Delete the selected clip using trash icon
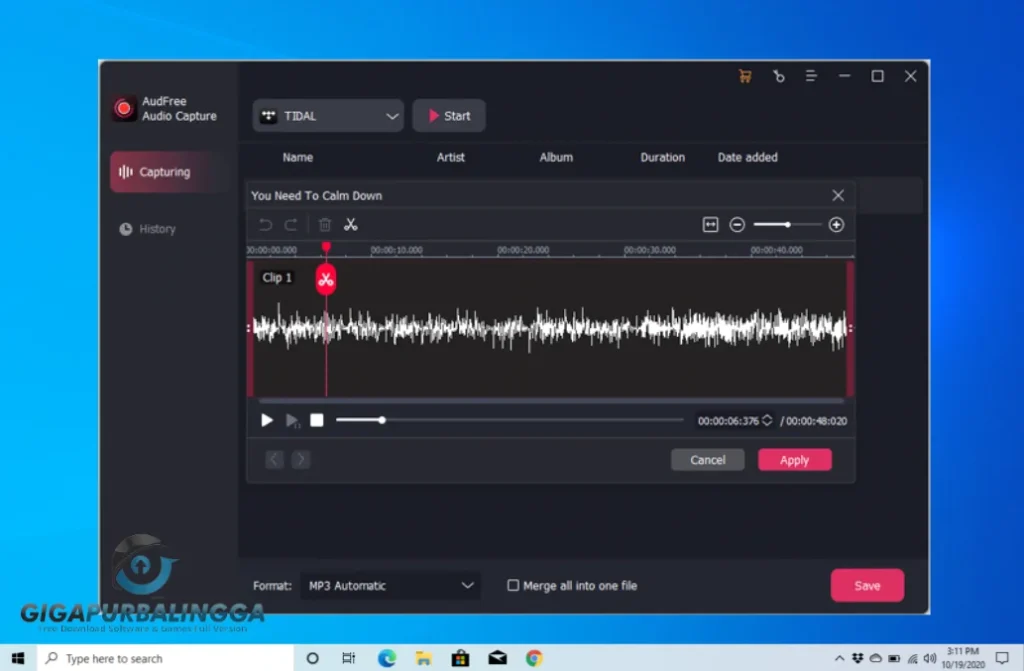Image resolution: width=1024 pixels, height=671 pixels. tap(324, 224)
